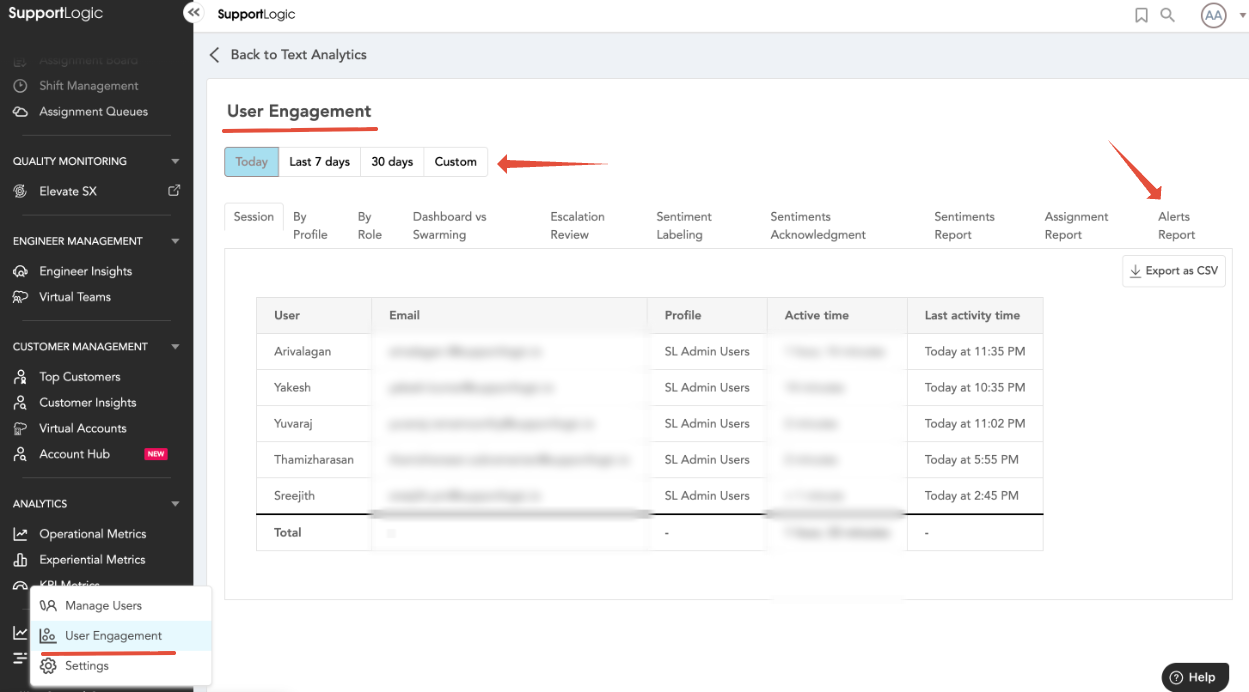Open search via magnifier icon
1249x692 pixels.
pyautogui.click(x=1167, y=15)
